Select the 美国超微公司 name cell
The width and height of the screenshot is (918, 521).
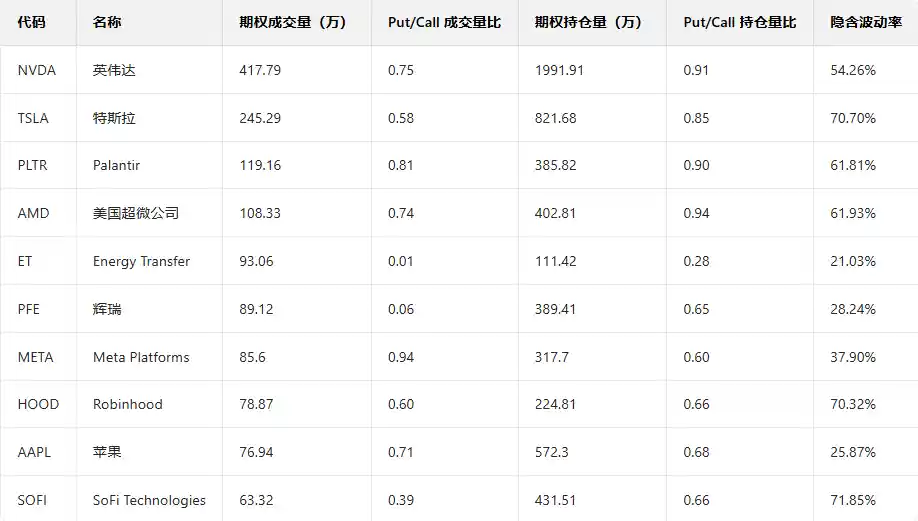(x=136, y=213)
